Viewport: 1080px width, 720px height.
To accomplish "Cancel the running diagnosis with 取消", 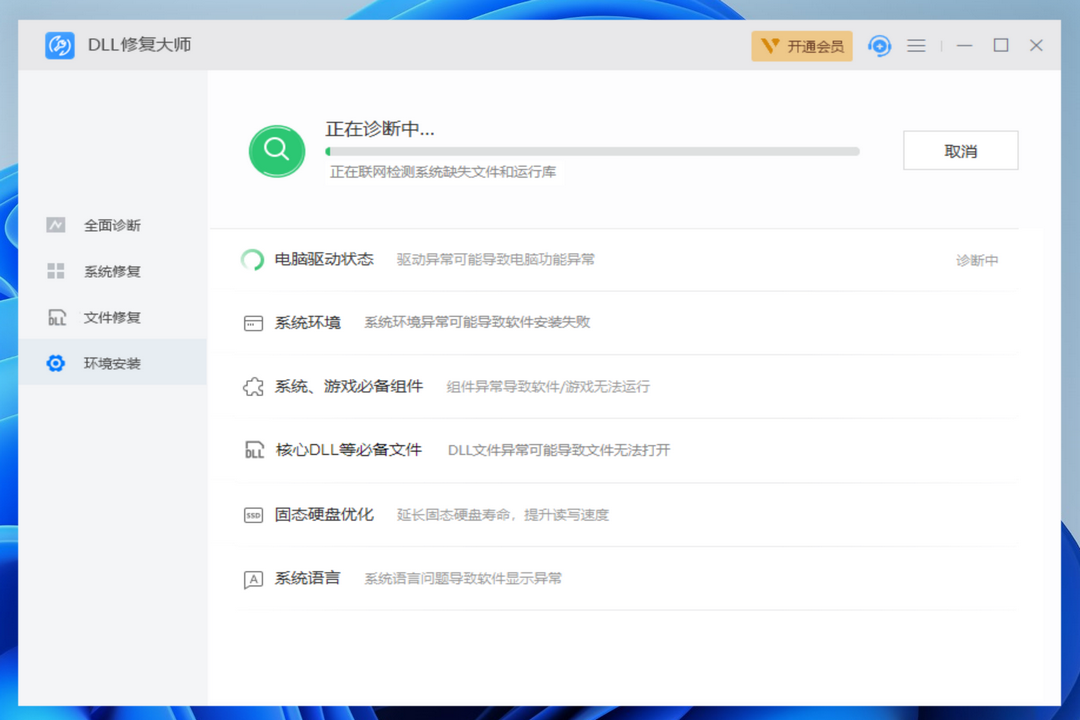I will click(960, 150).
